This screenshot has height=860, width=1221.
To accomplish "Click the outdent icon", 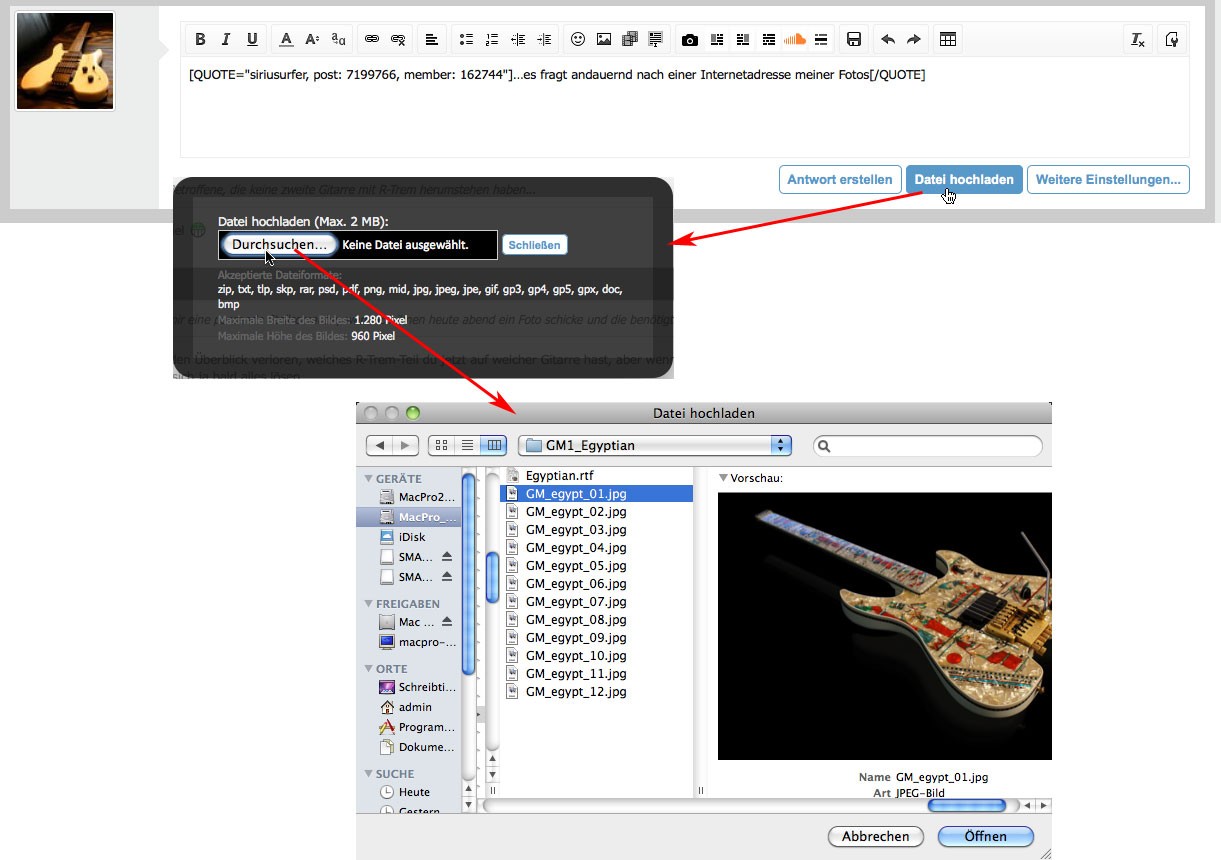I will [518, 40].
